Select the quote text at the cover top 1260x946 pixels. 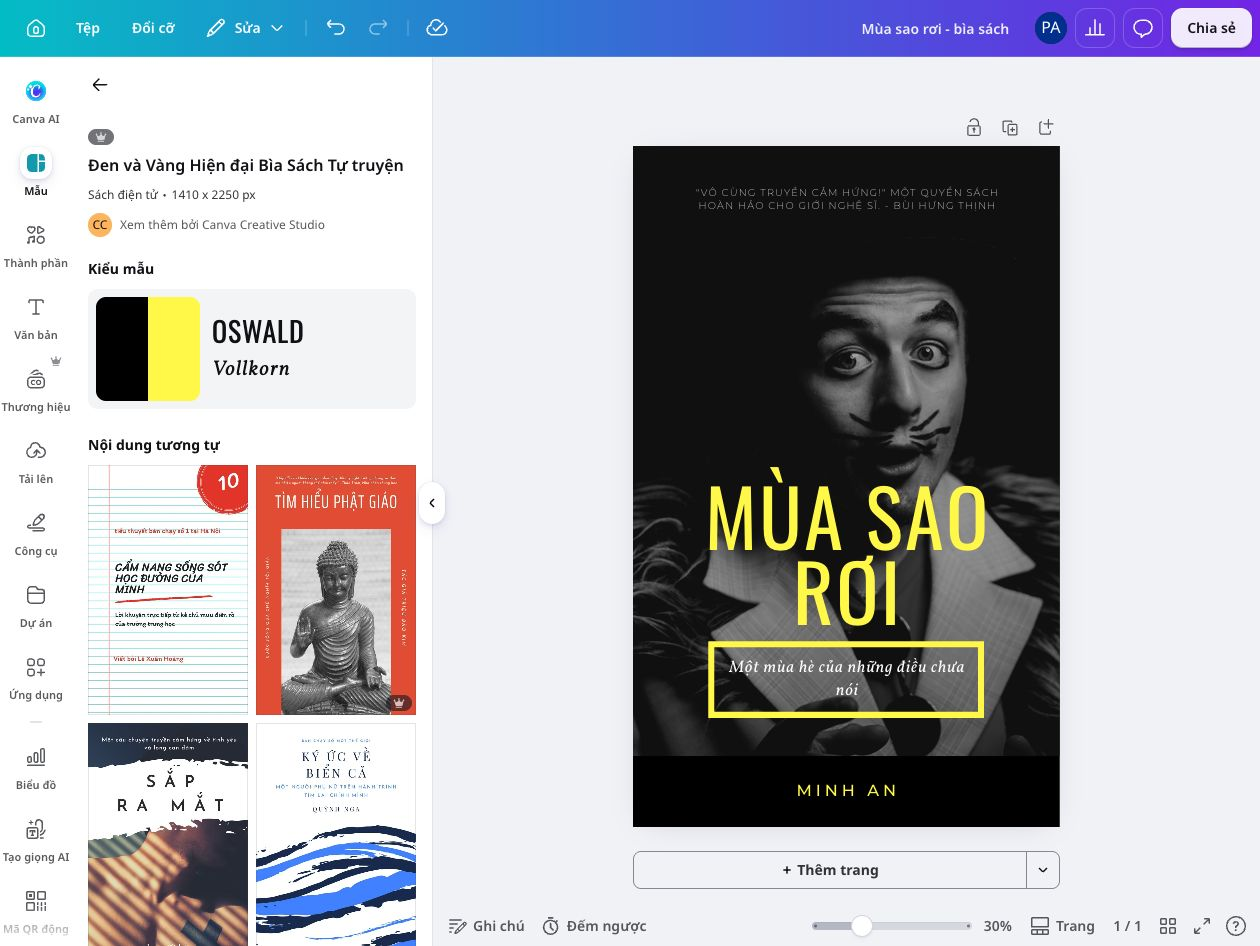pyautogui.click(x=846, y=199)
